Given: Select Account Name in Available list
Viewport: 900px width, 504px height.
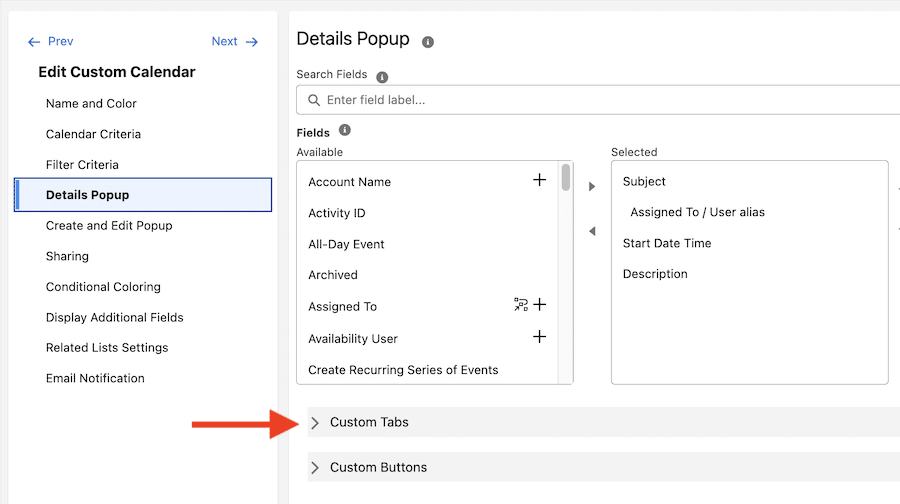Looking at the screenshot, I should coord(350,182).
